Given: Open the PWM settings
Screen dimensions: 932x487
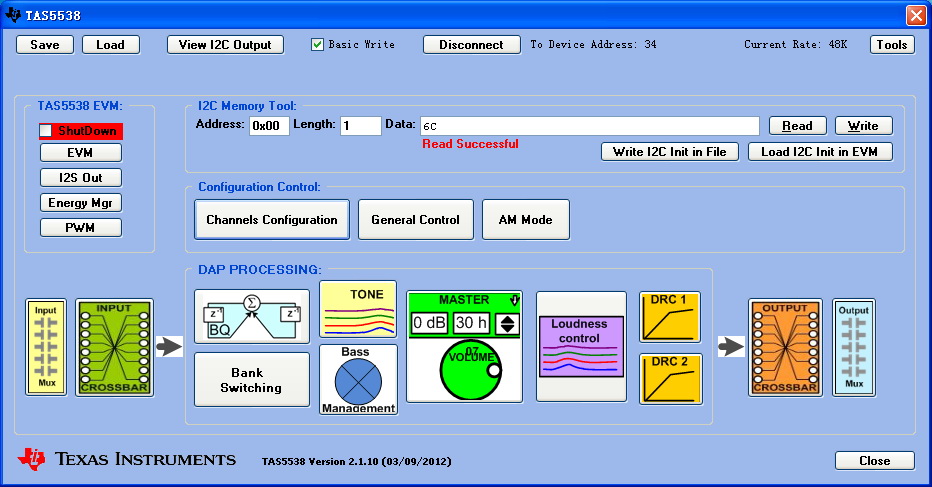Looking at the screenshot, I should 81,228.
